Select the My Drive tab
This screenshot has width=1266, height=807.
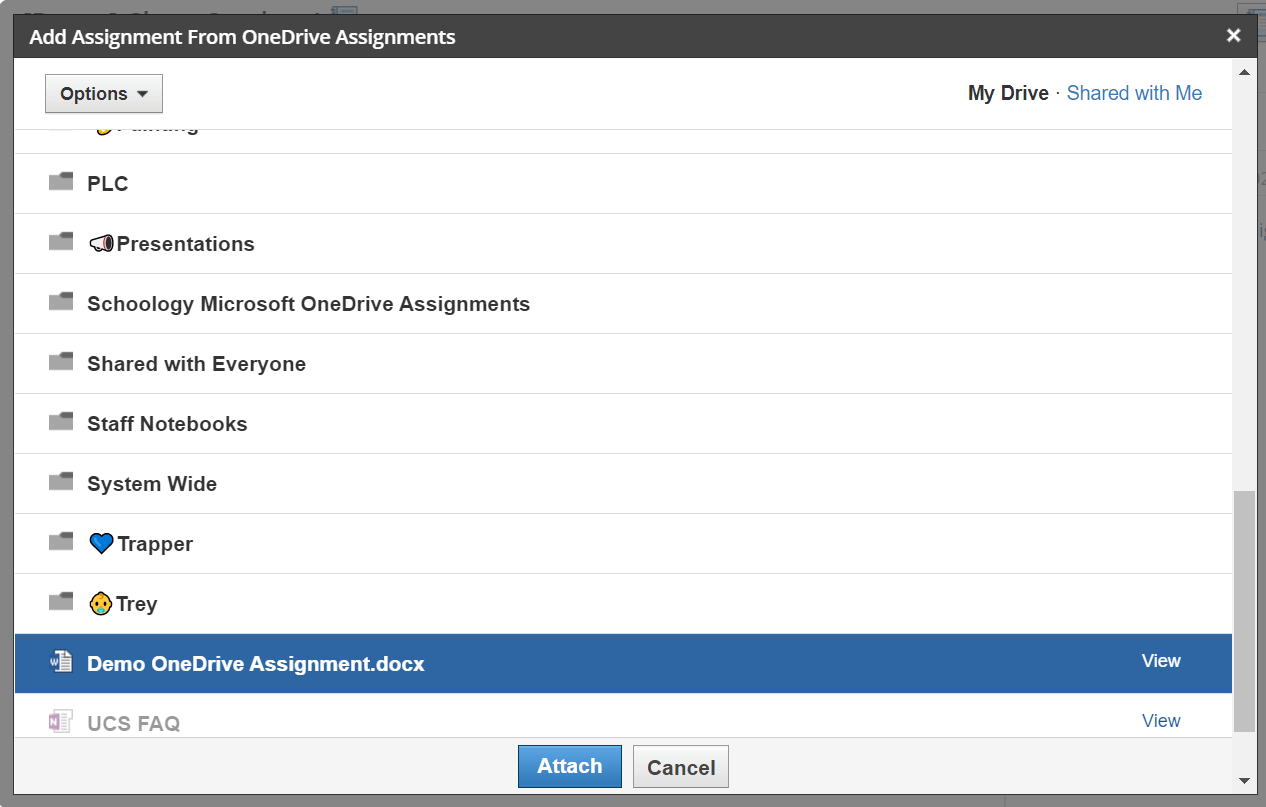pos(1007,93)
